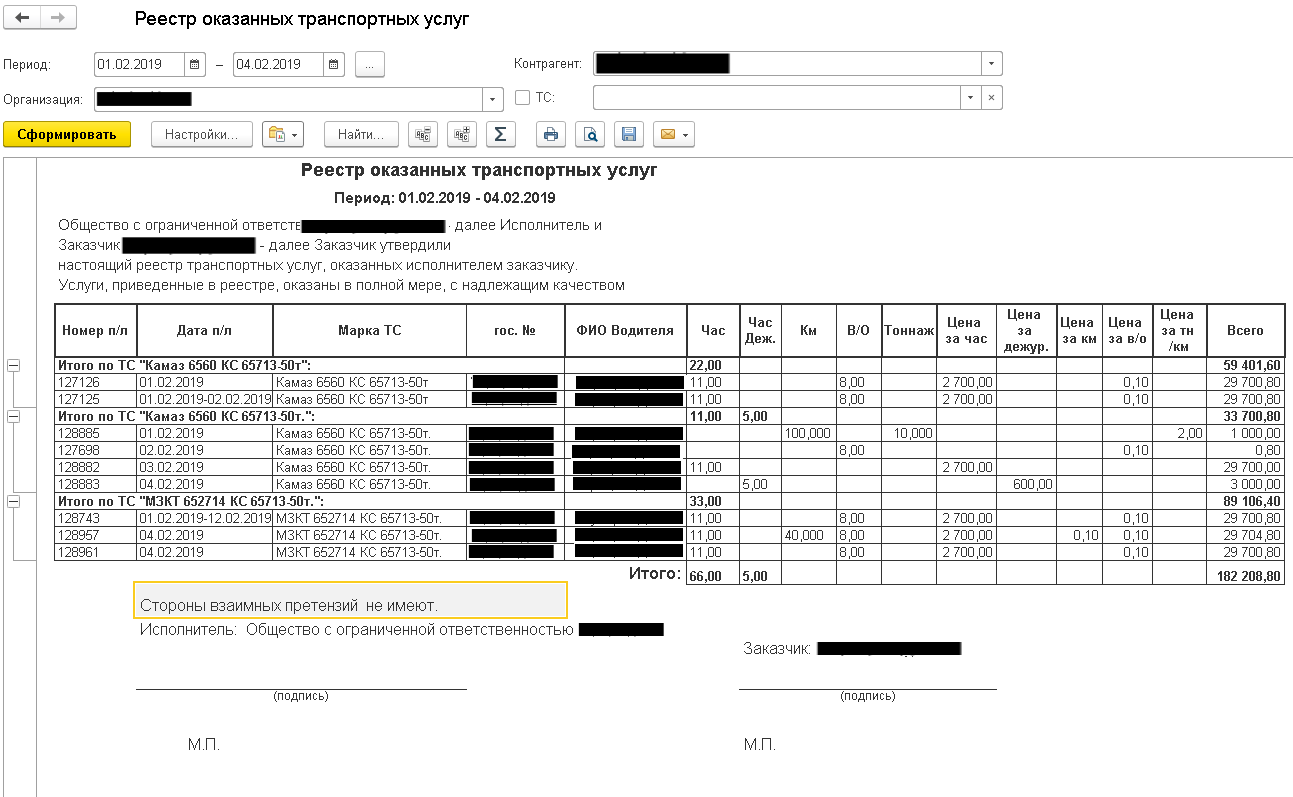Collapse all groups toolbar icon
The width and height of the screenshot is (1293, 797).
424,134
